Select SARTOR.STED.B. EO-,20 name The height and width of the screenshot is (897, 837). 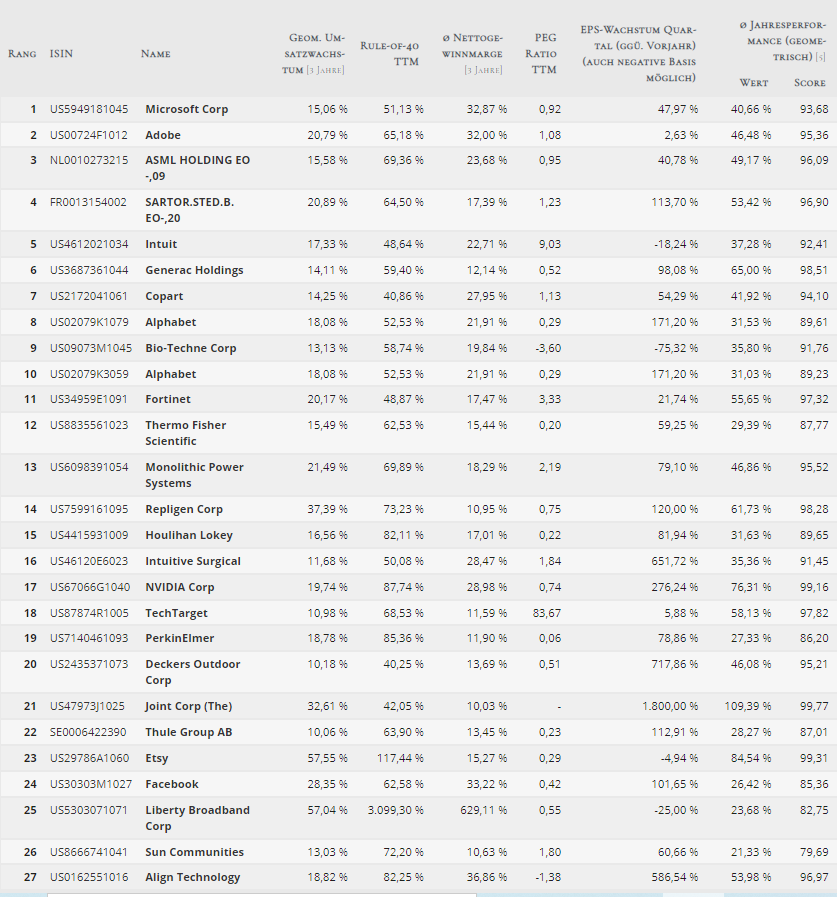(189, 210)
